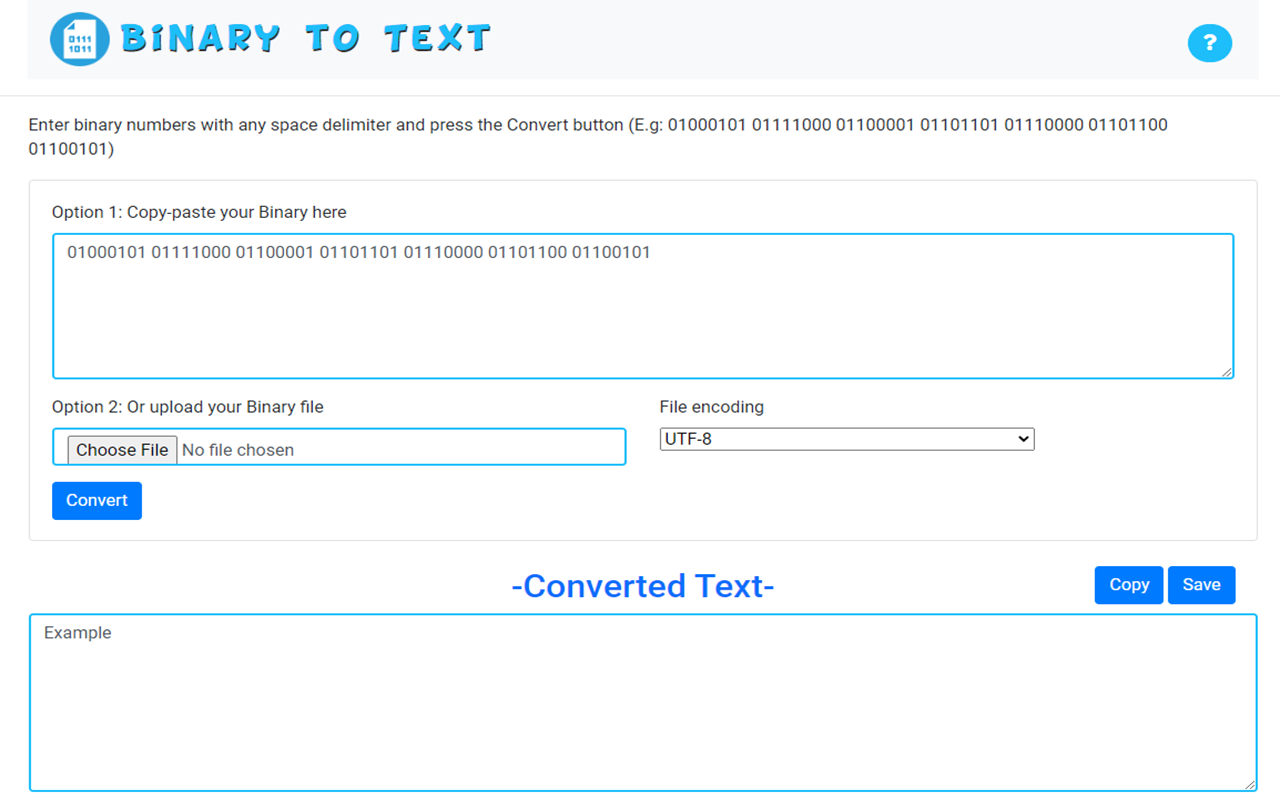Select the 'Option 1: Copy-paste your Binary here' label
This screenshot has height=800, width=1280.
199,212
